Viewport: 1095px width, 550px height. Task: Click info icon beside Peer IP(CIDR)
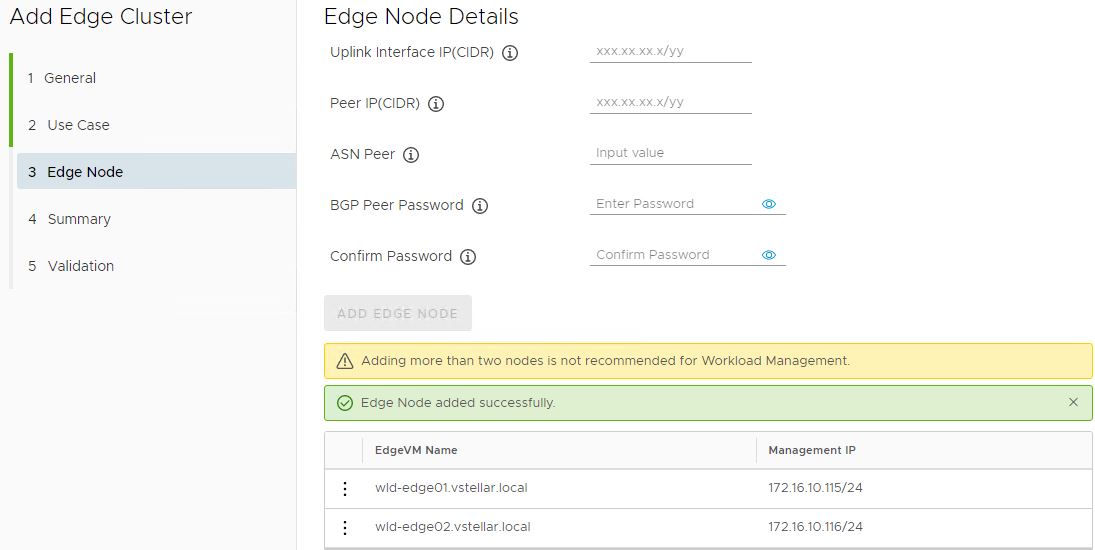pyautogui.click(x=436, y=104)
